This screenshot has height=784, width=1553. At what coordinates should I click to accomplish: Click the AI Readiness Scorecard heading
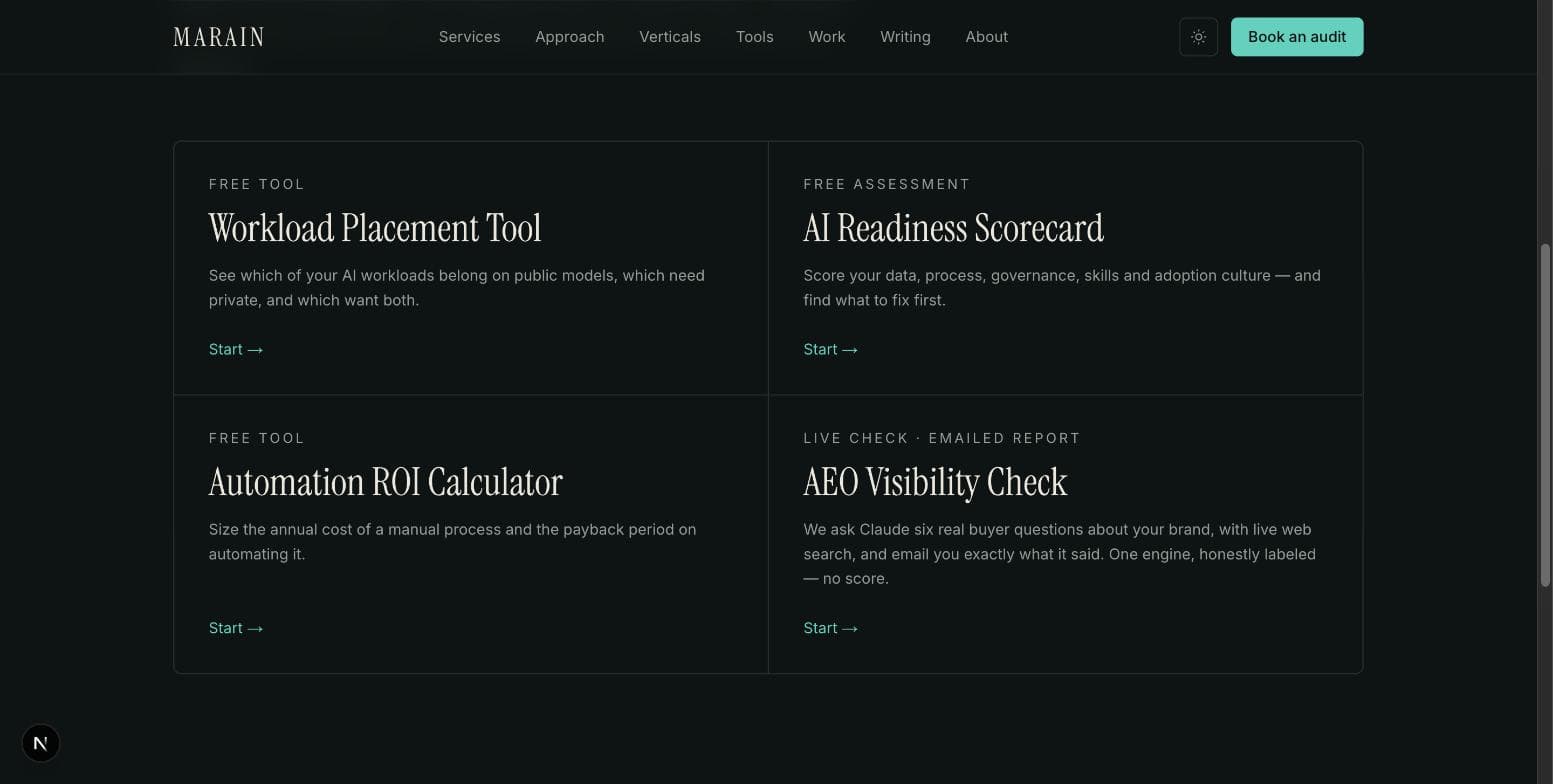[x=953, y=228]
